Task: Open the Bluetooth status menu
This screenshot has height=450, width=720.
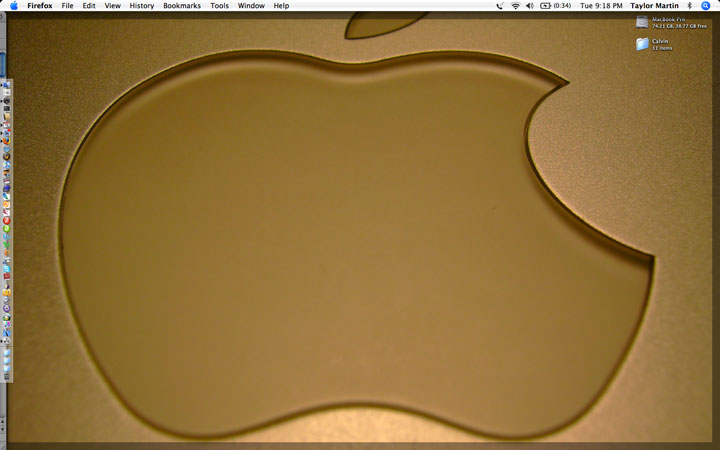Action: point(689,6)
